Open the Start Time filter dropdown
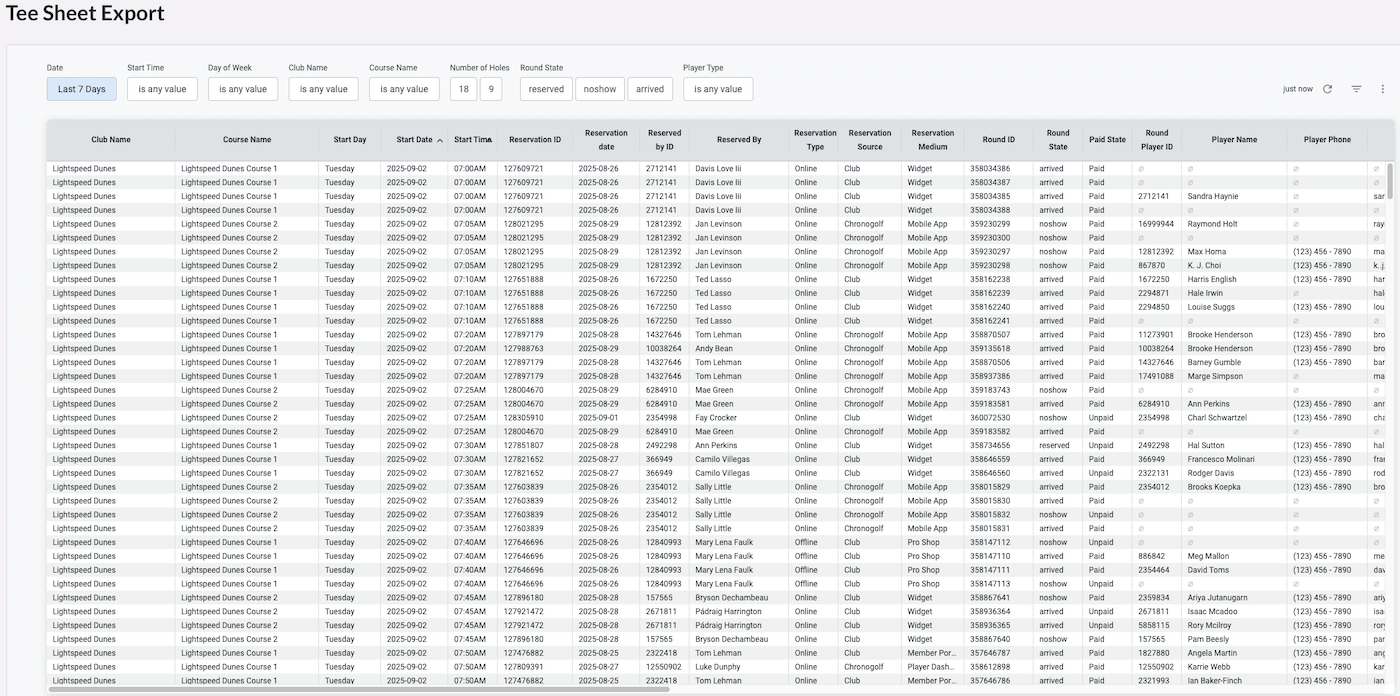1400x696 pixels. coord(162,89)
